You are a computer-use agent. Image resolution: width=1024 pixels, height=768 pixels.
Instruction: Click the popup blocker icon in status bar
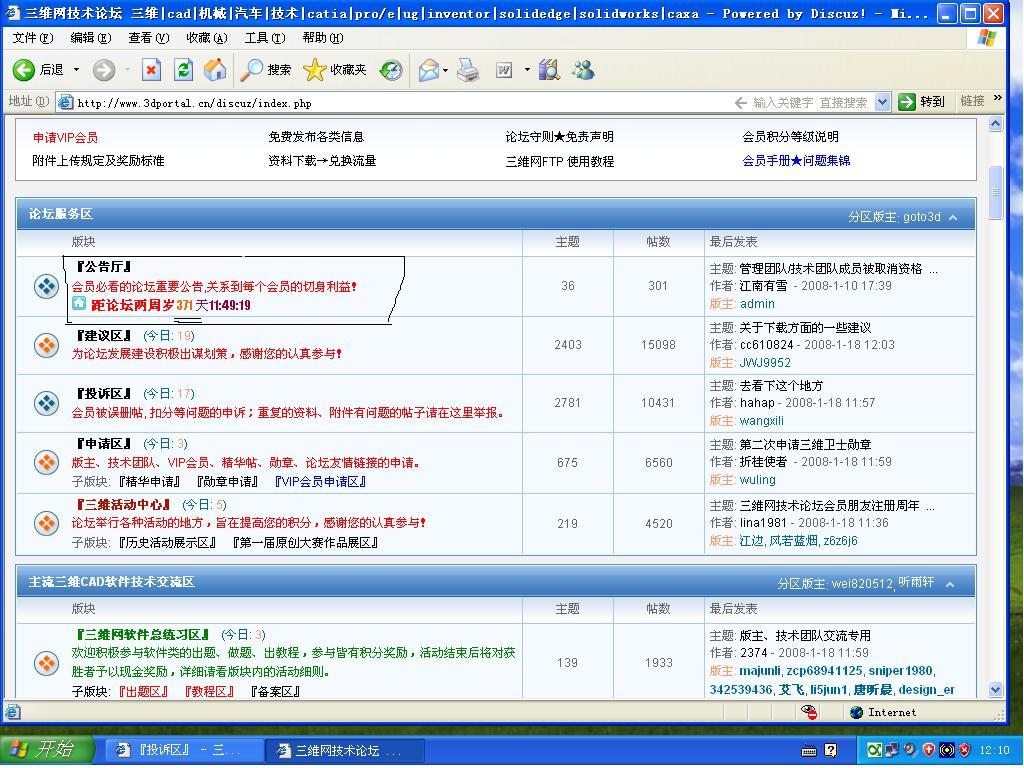point(809,712)
